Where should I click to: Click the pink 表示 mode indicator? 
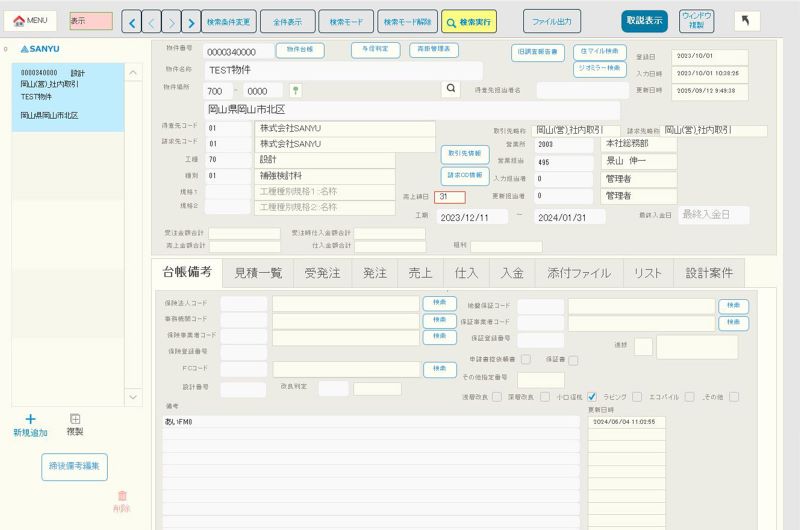coord(90,21)
